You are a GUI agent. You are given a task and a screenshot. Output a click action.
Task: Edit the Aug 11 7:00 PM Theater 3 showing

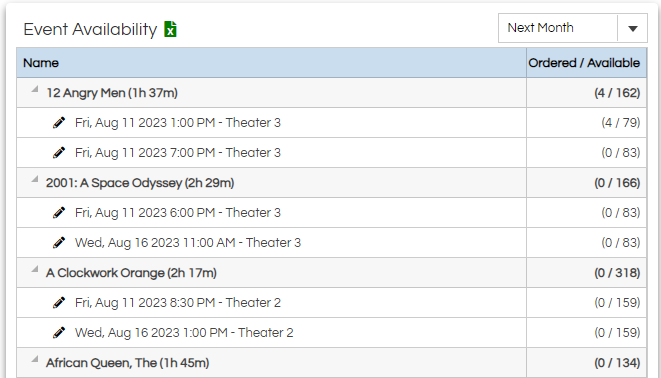59,153
